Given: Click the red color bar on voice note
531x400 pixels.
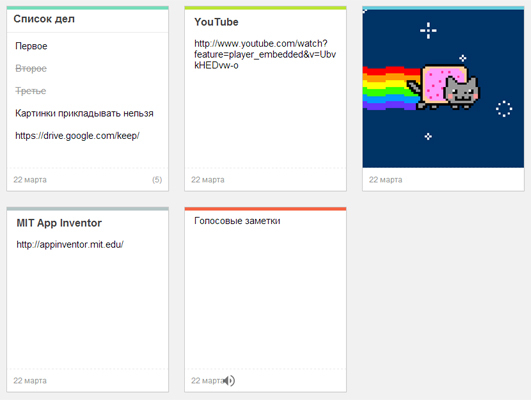Looking at the screenshot, I should pos(265,209).
